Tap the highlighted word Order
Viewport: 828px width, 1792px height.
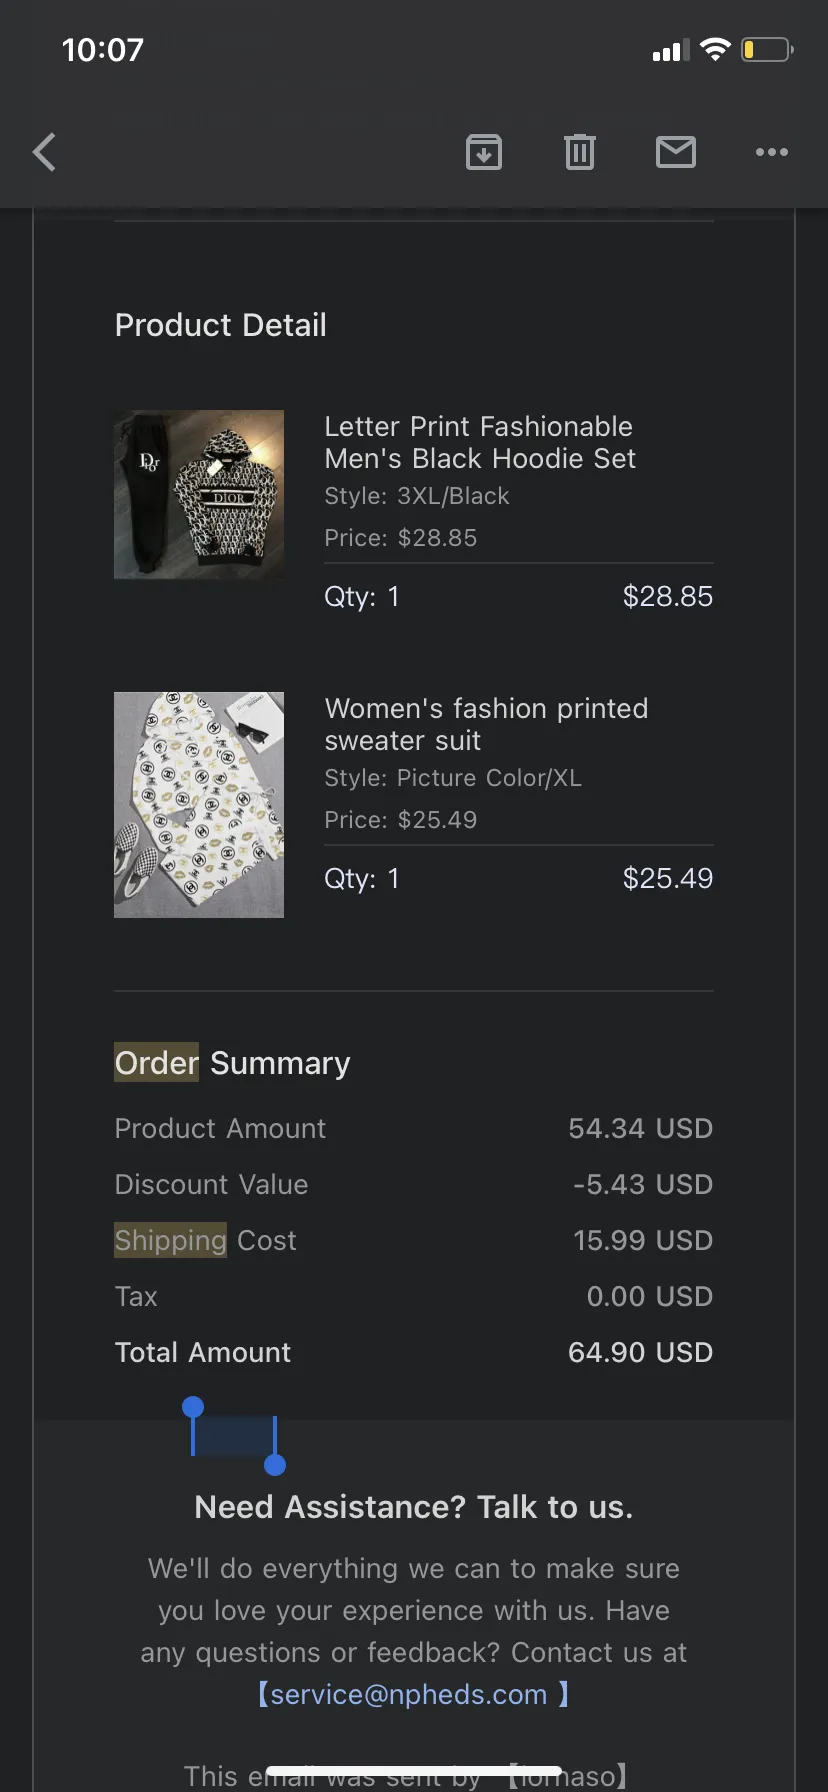click(157, 1062)
